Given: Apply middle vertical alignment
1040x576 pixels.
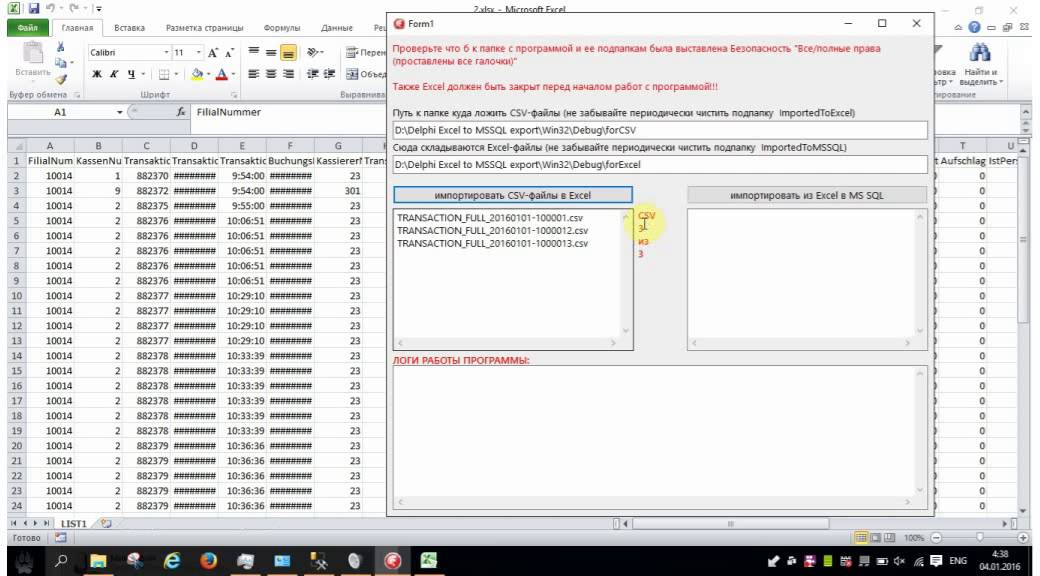Looking at the screenshot, I should pyautogui.click(x=271, y=52).
